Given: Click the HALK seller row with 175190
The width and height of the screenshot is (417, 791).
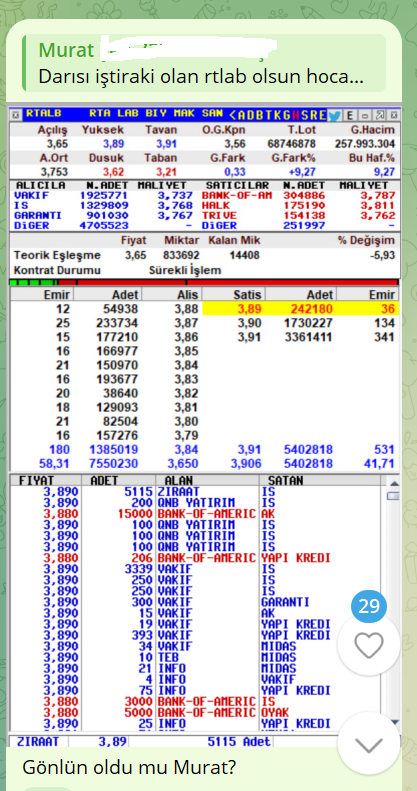Looking at the screenshot, I should click(298, 205).
